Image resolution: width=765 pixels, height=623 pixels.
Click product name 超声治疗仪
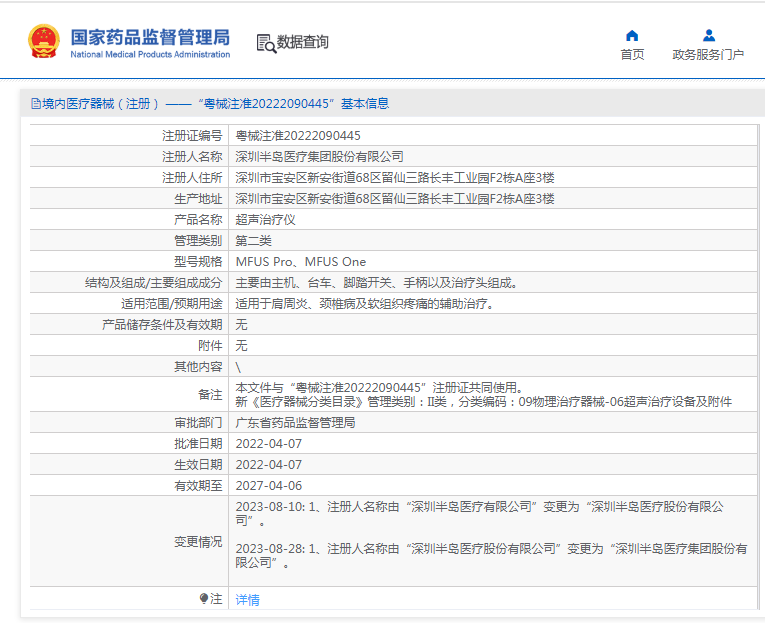tap(265, 220)
